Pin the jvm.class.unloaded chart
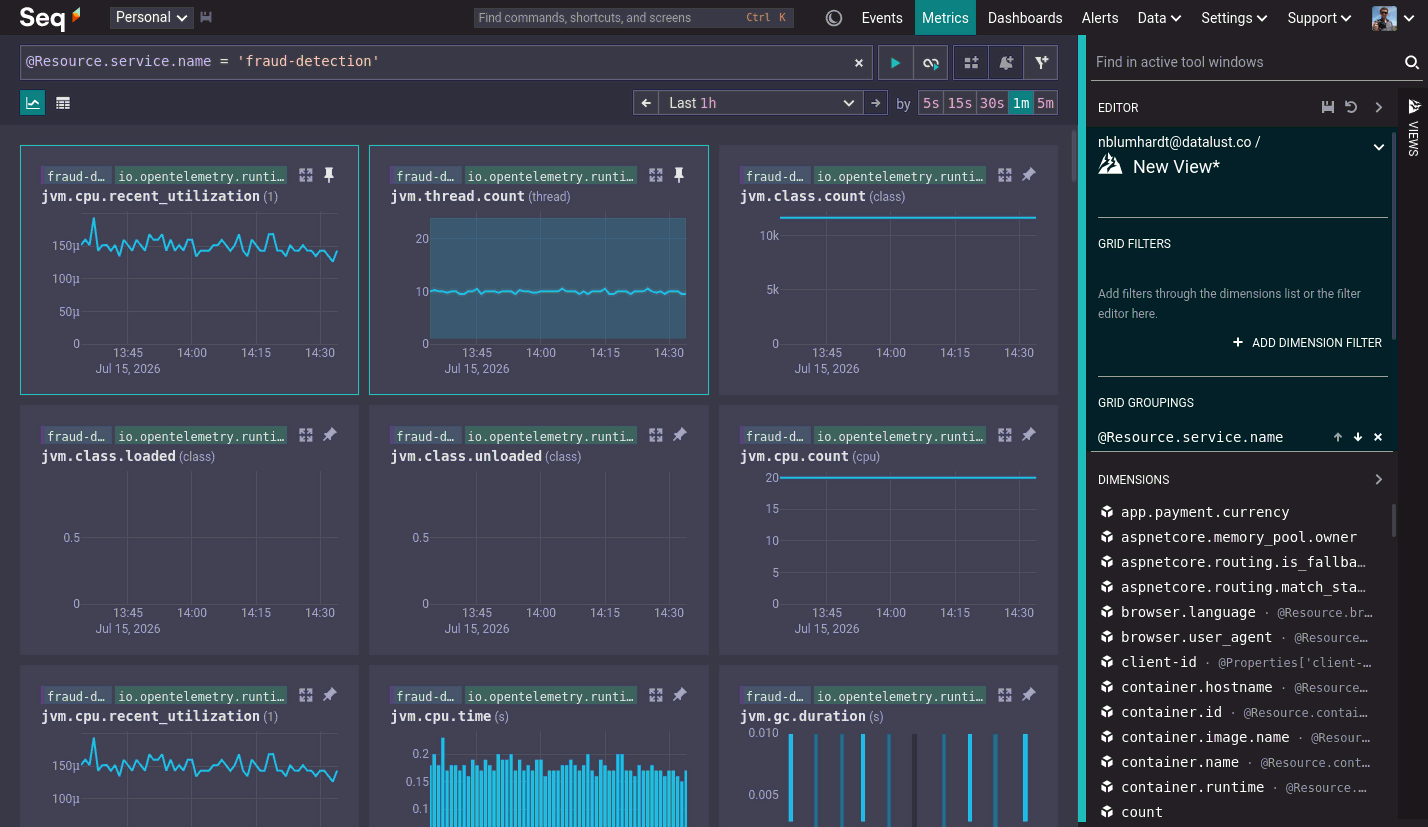 click(679, 435)
